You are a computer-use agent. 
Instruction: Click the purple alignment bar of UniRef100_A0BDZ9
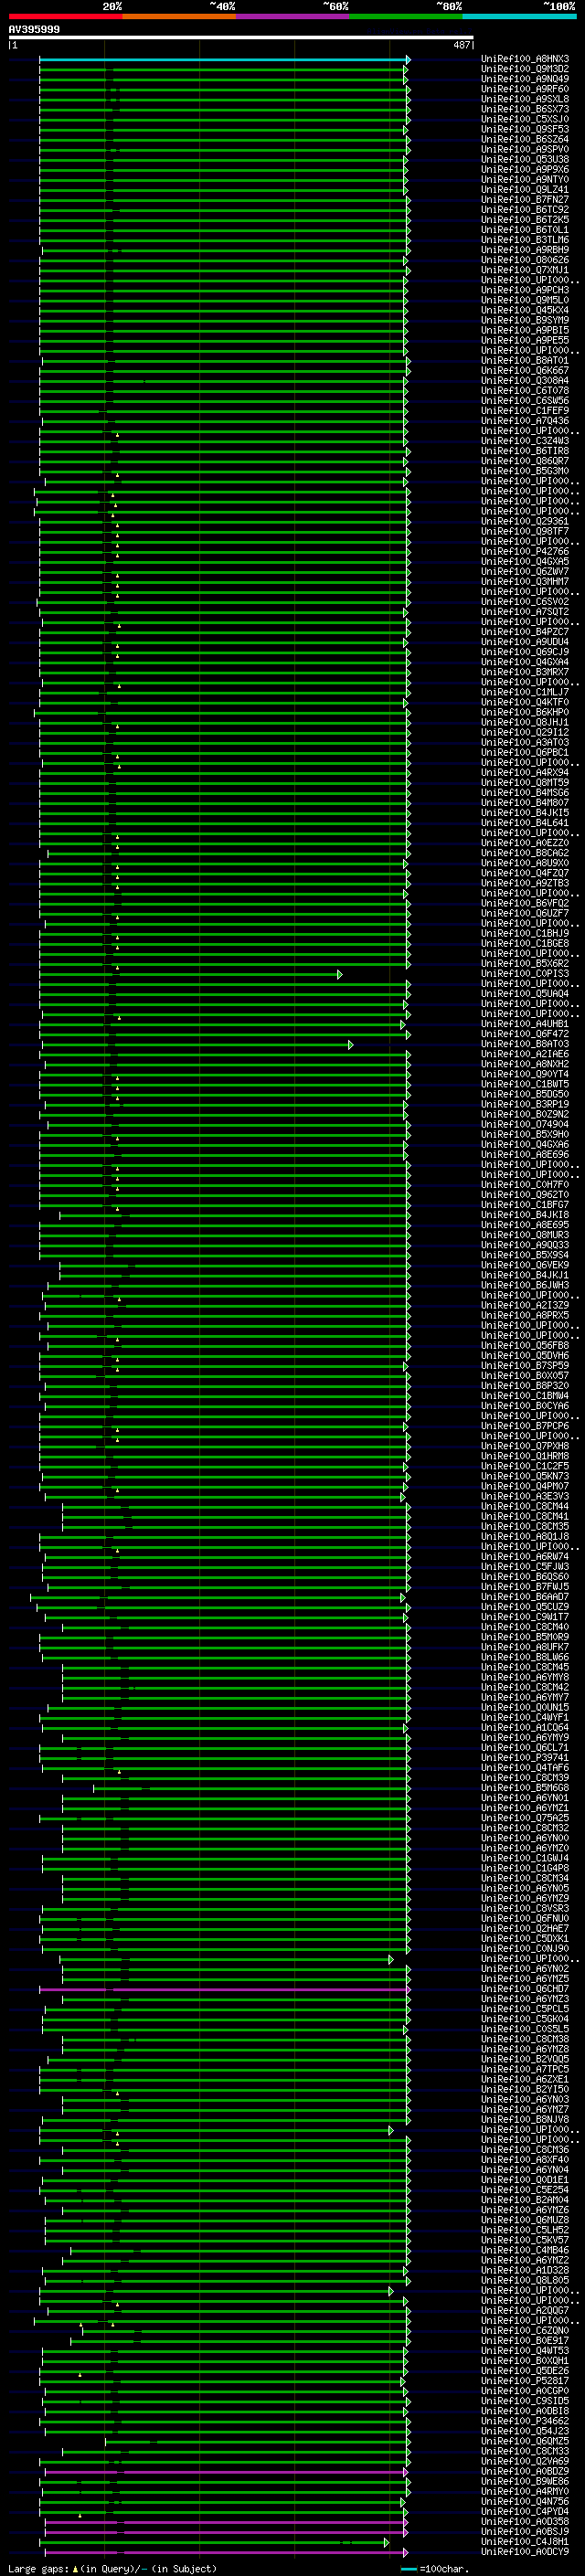(x=226, y=2472)
